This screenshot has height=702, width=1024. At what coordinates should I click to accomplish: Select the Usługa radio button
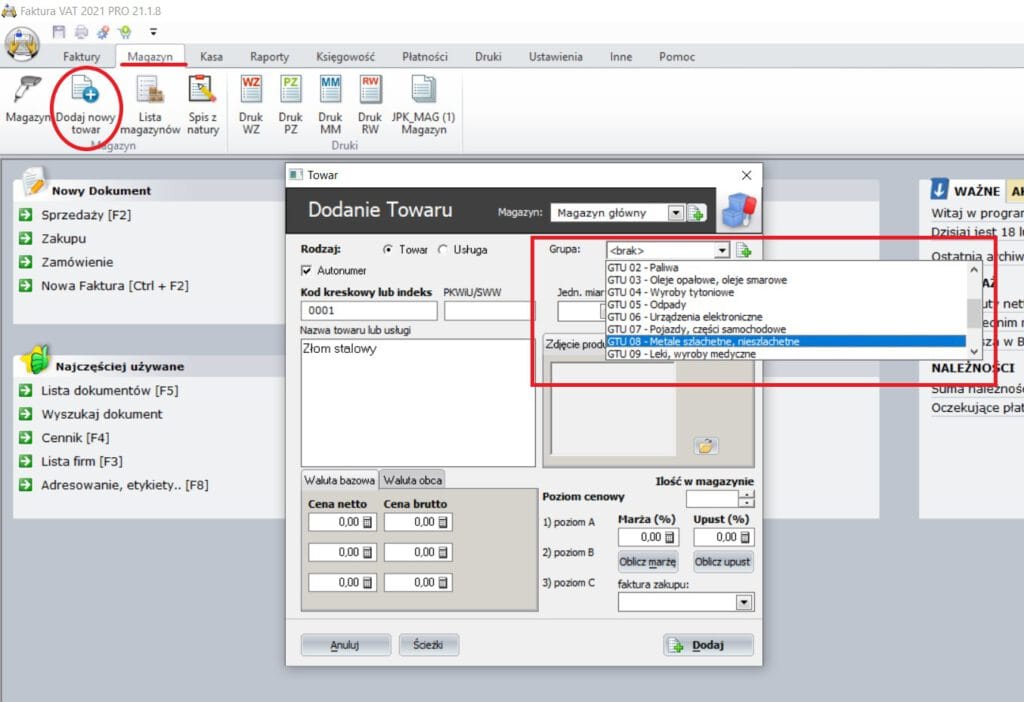point(444,250)
